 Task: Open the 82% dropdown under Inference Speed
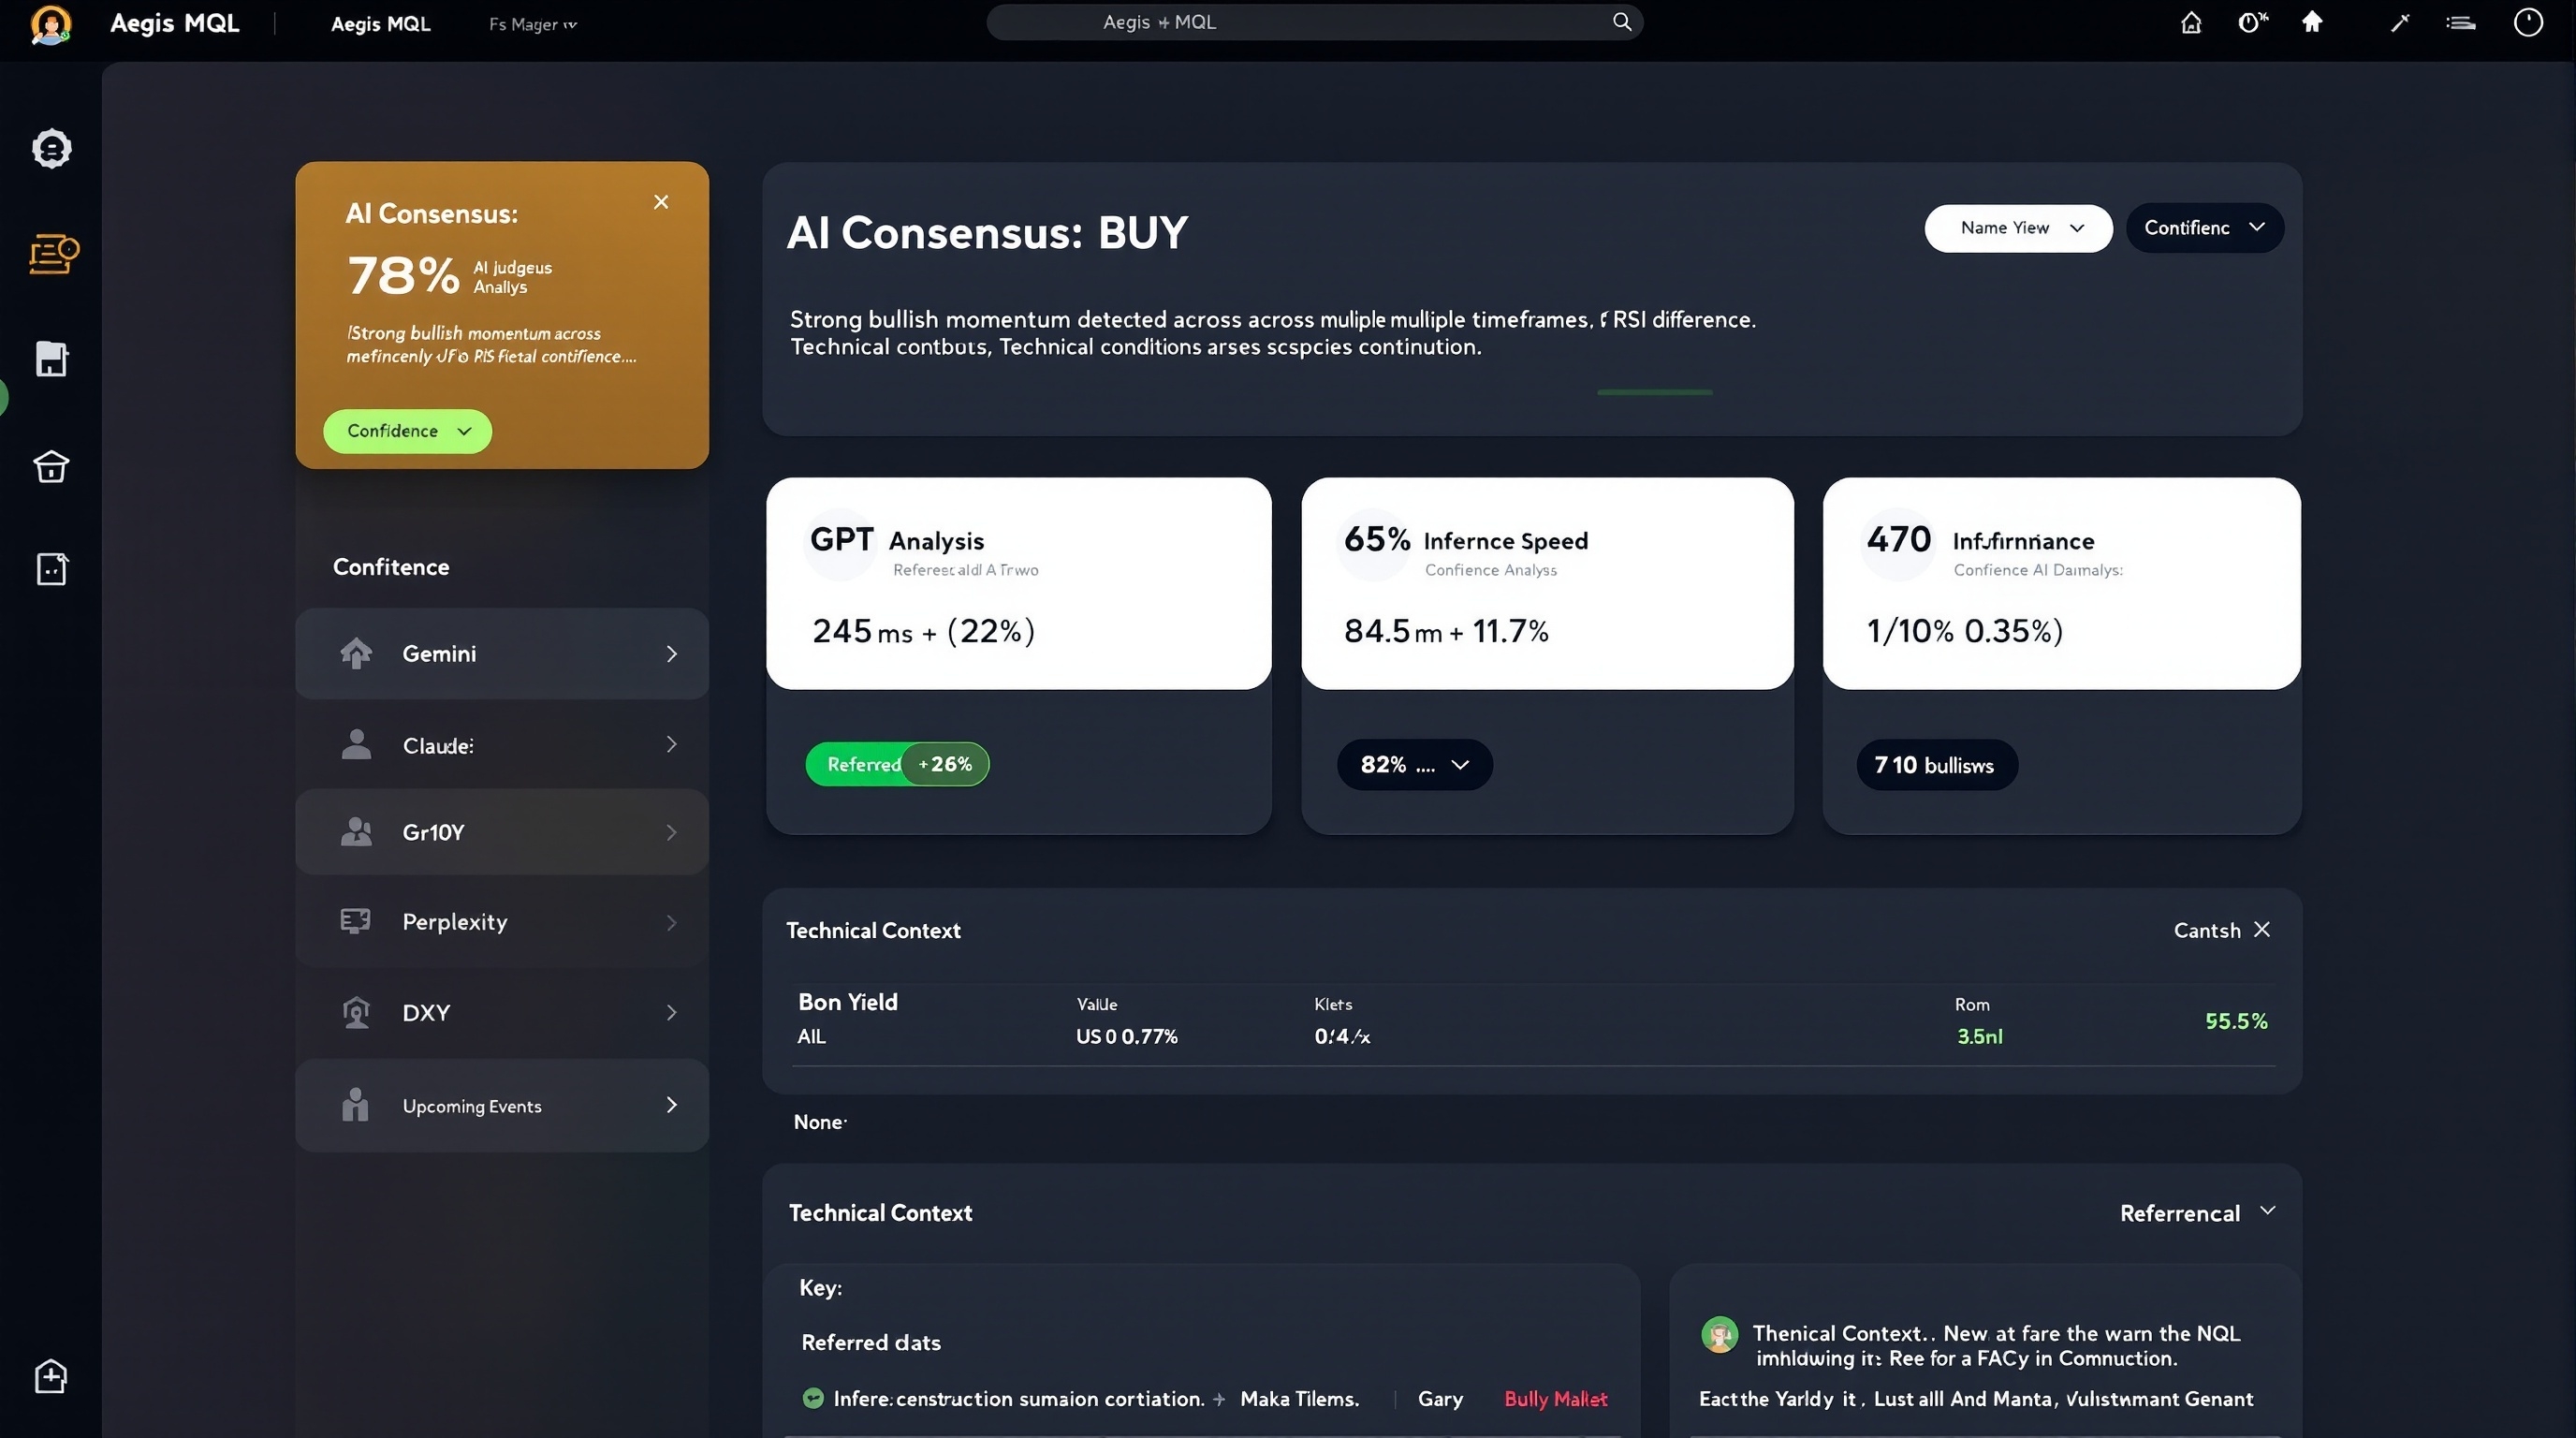[1414, 765]
